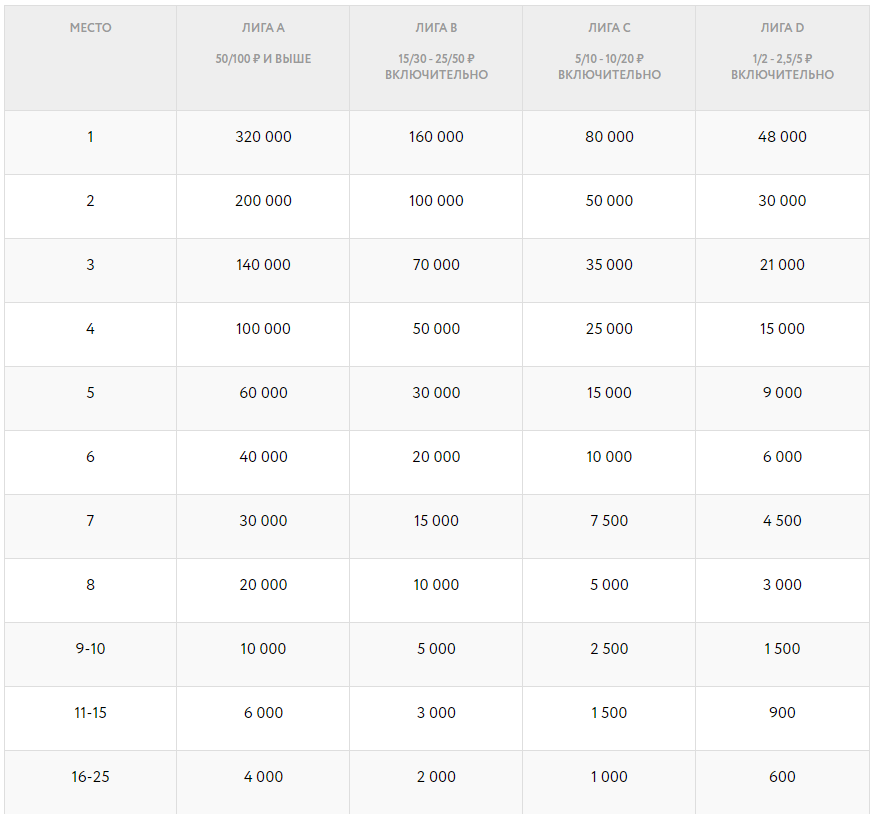
Task: Click the ЛИГА D column header
Action: point(782,28)
